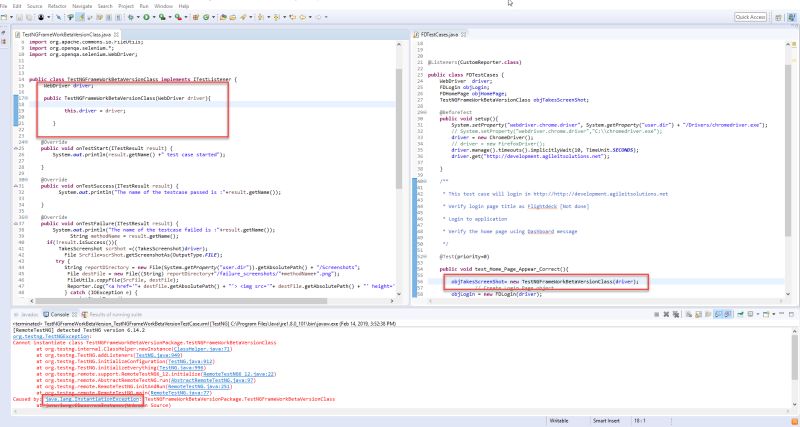Open the Back navigation dropdown arrow
800x427 pixels.
click(310, 17)
